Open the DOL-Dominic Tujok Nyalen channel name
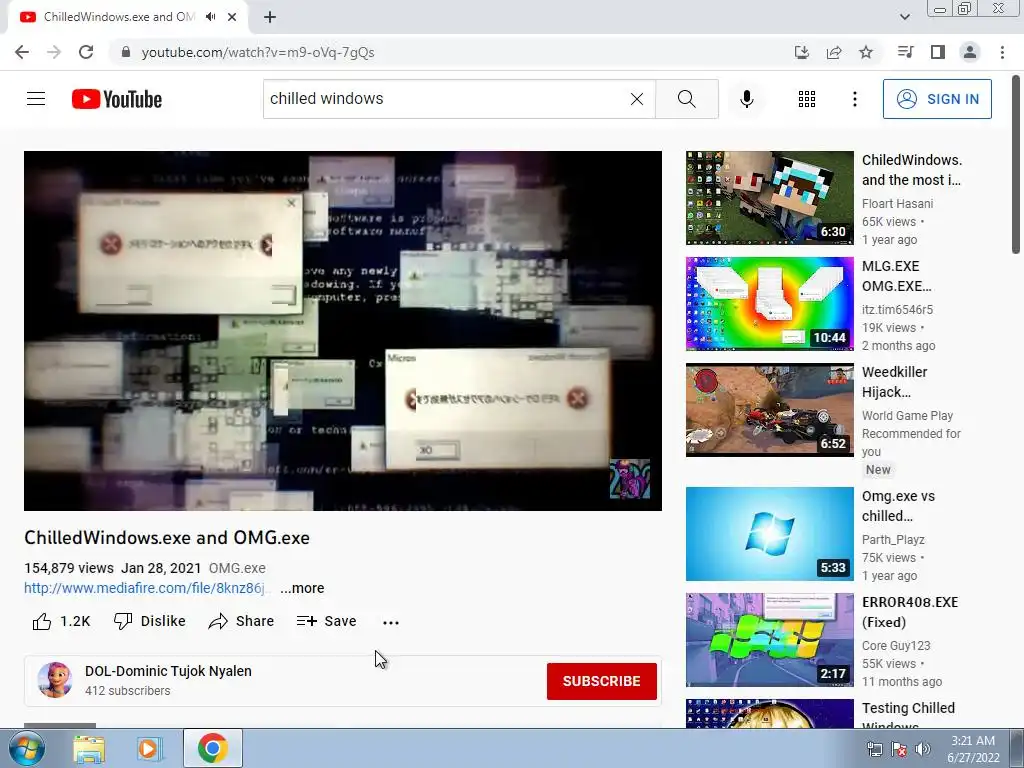 coord(168,671)
